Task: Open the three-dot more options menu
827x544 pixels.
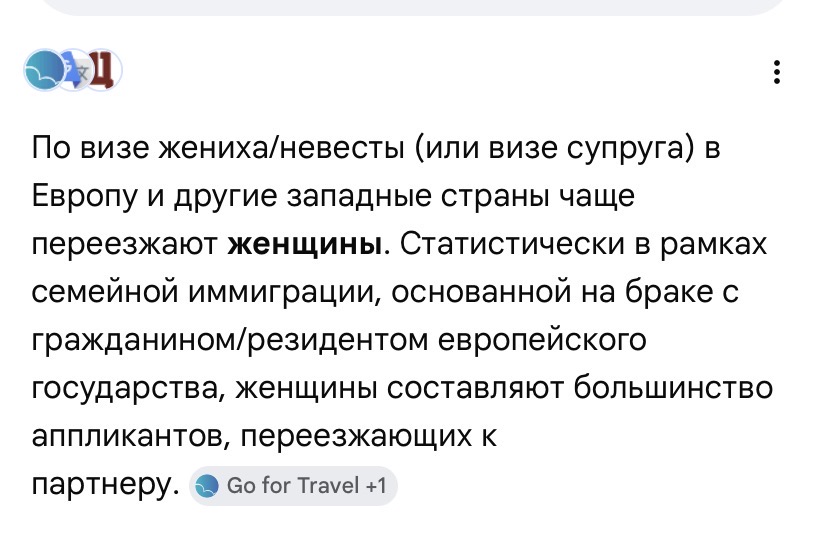Action: (776, 72)
